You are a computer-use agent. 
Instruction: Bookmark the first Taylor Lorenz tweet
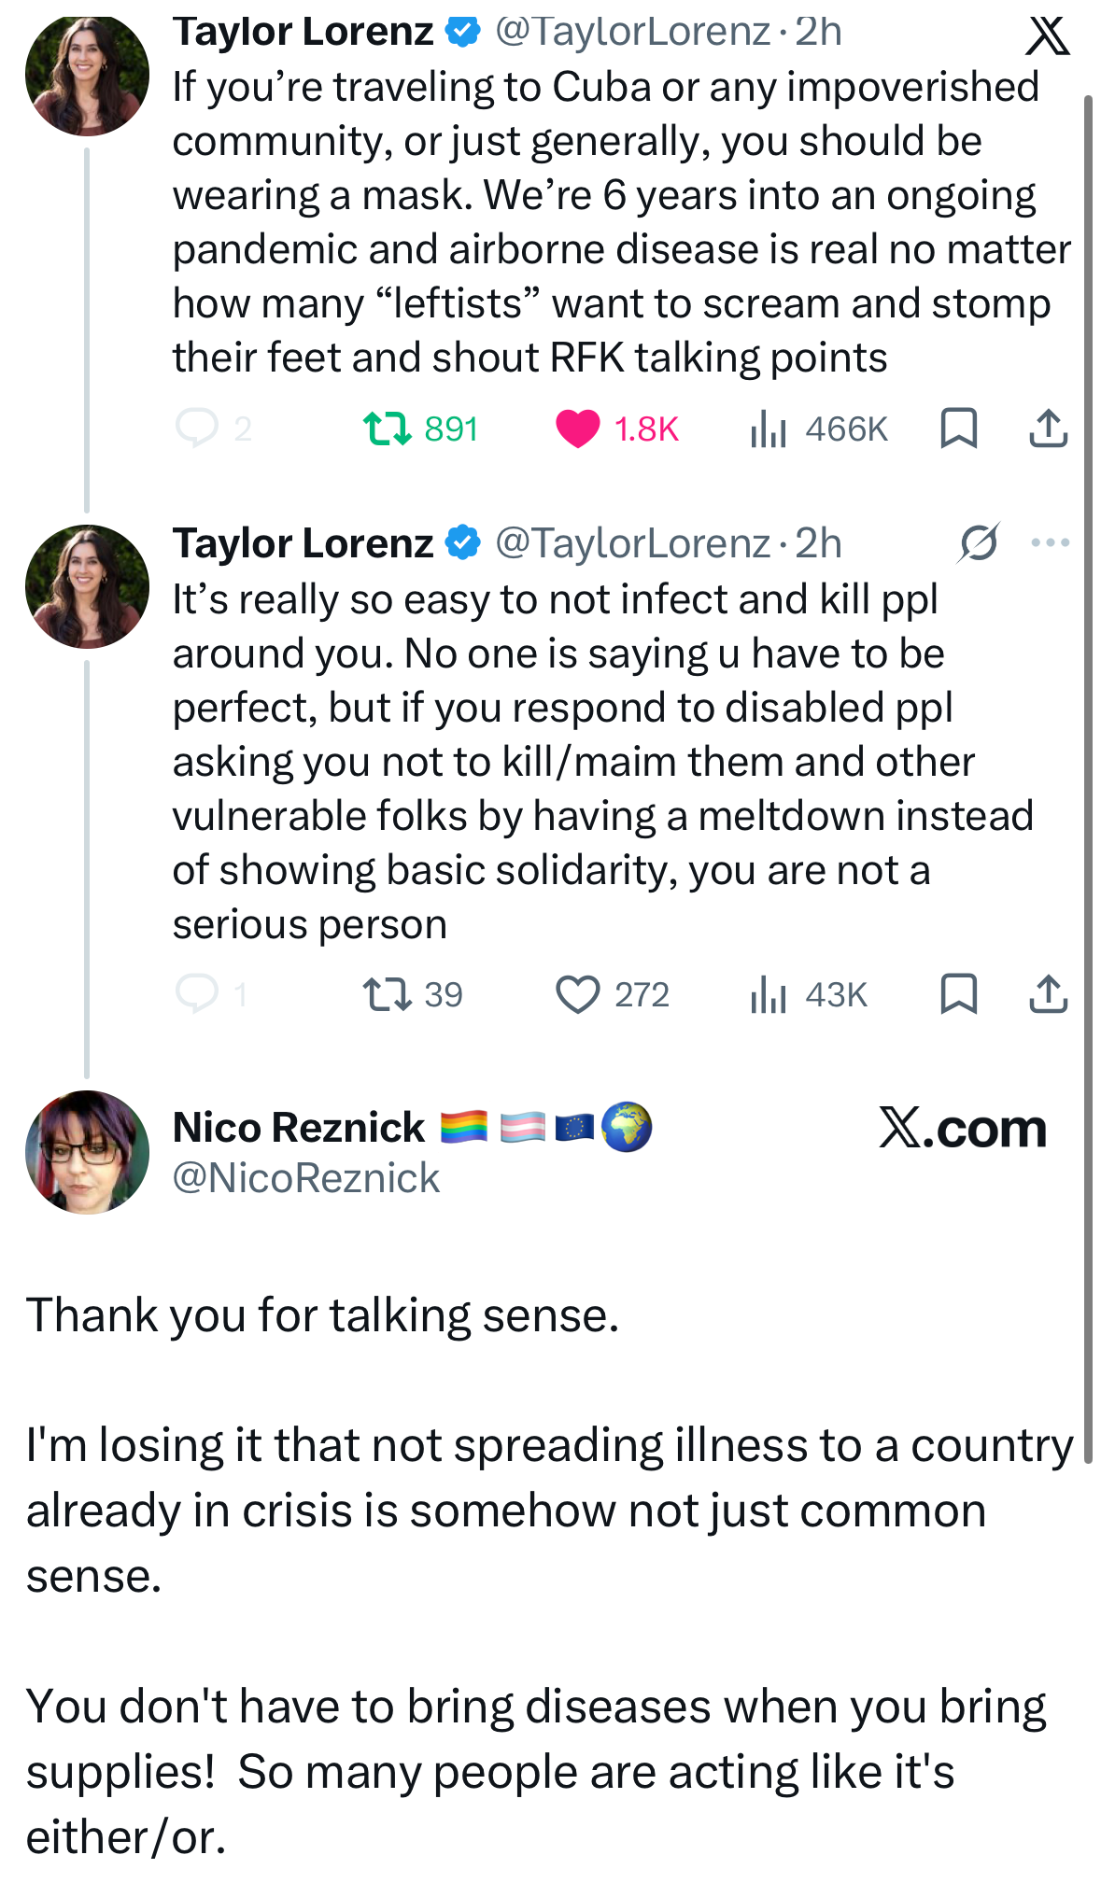[958, 428]
